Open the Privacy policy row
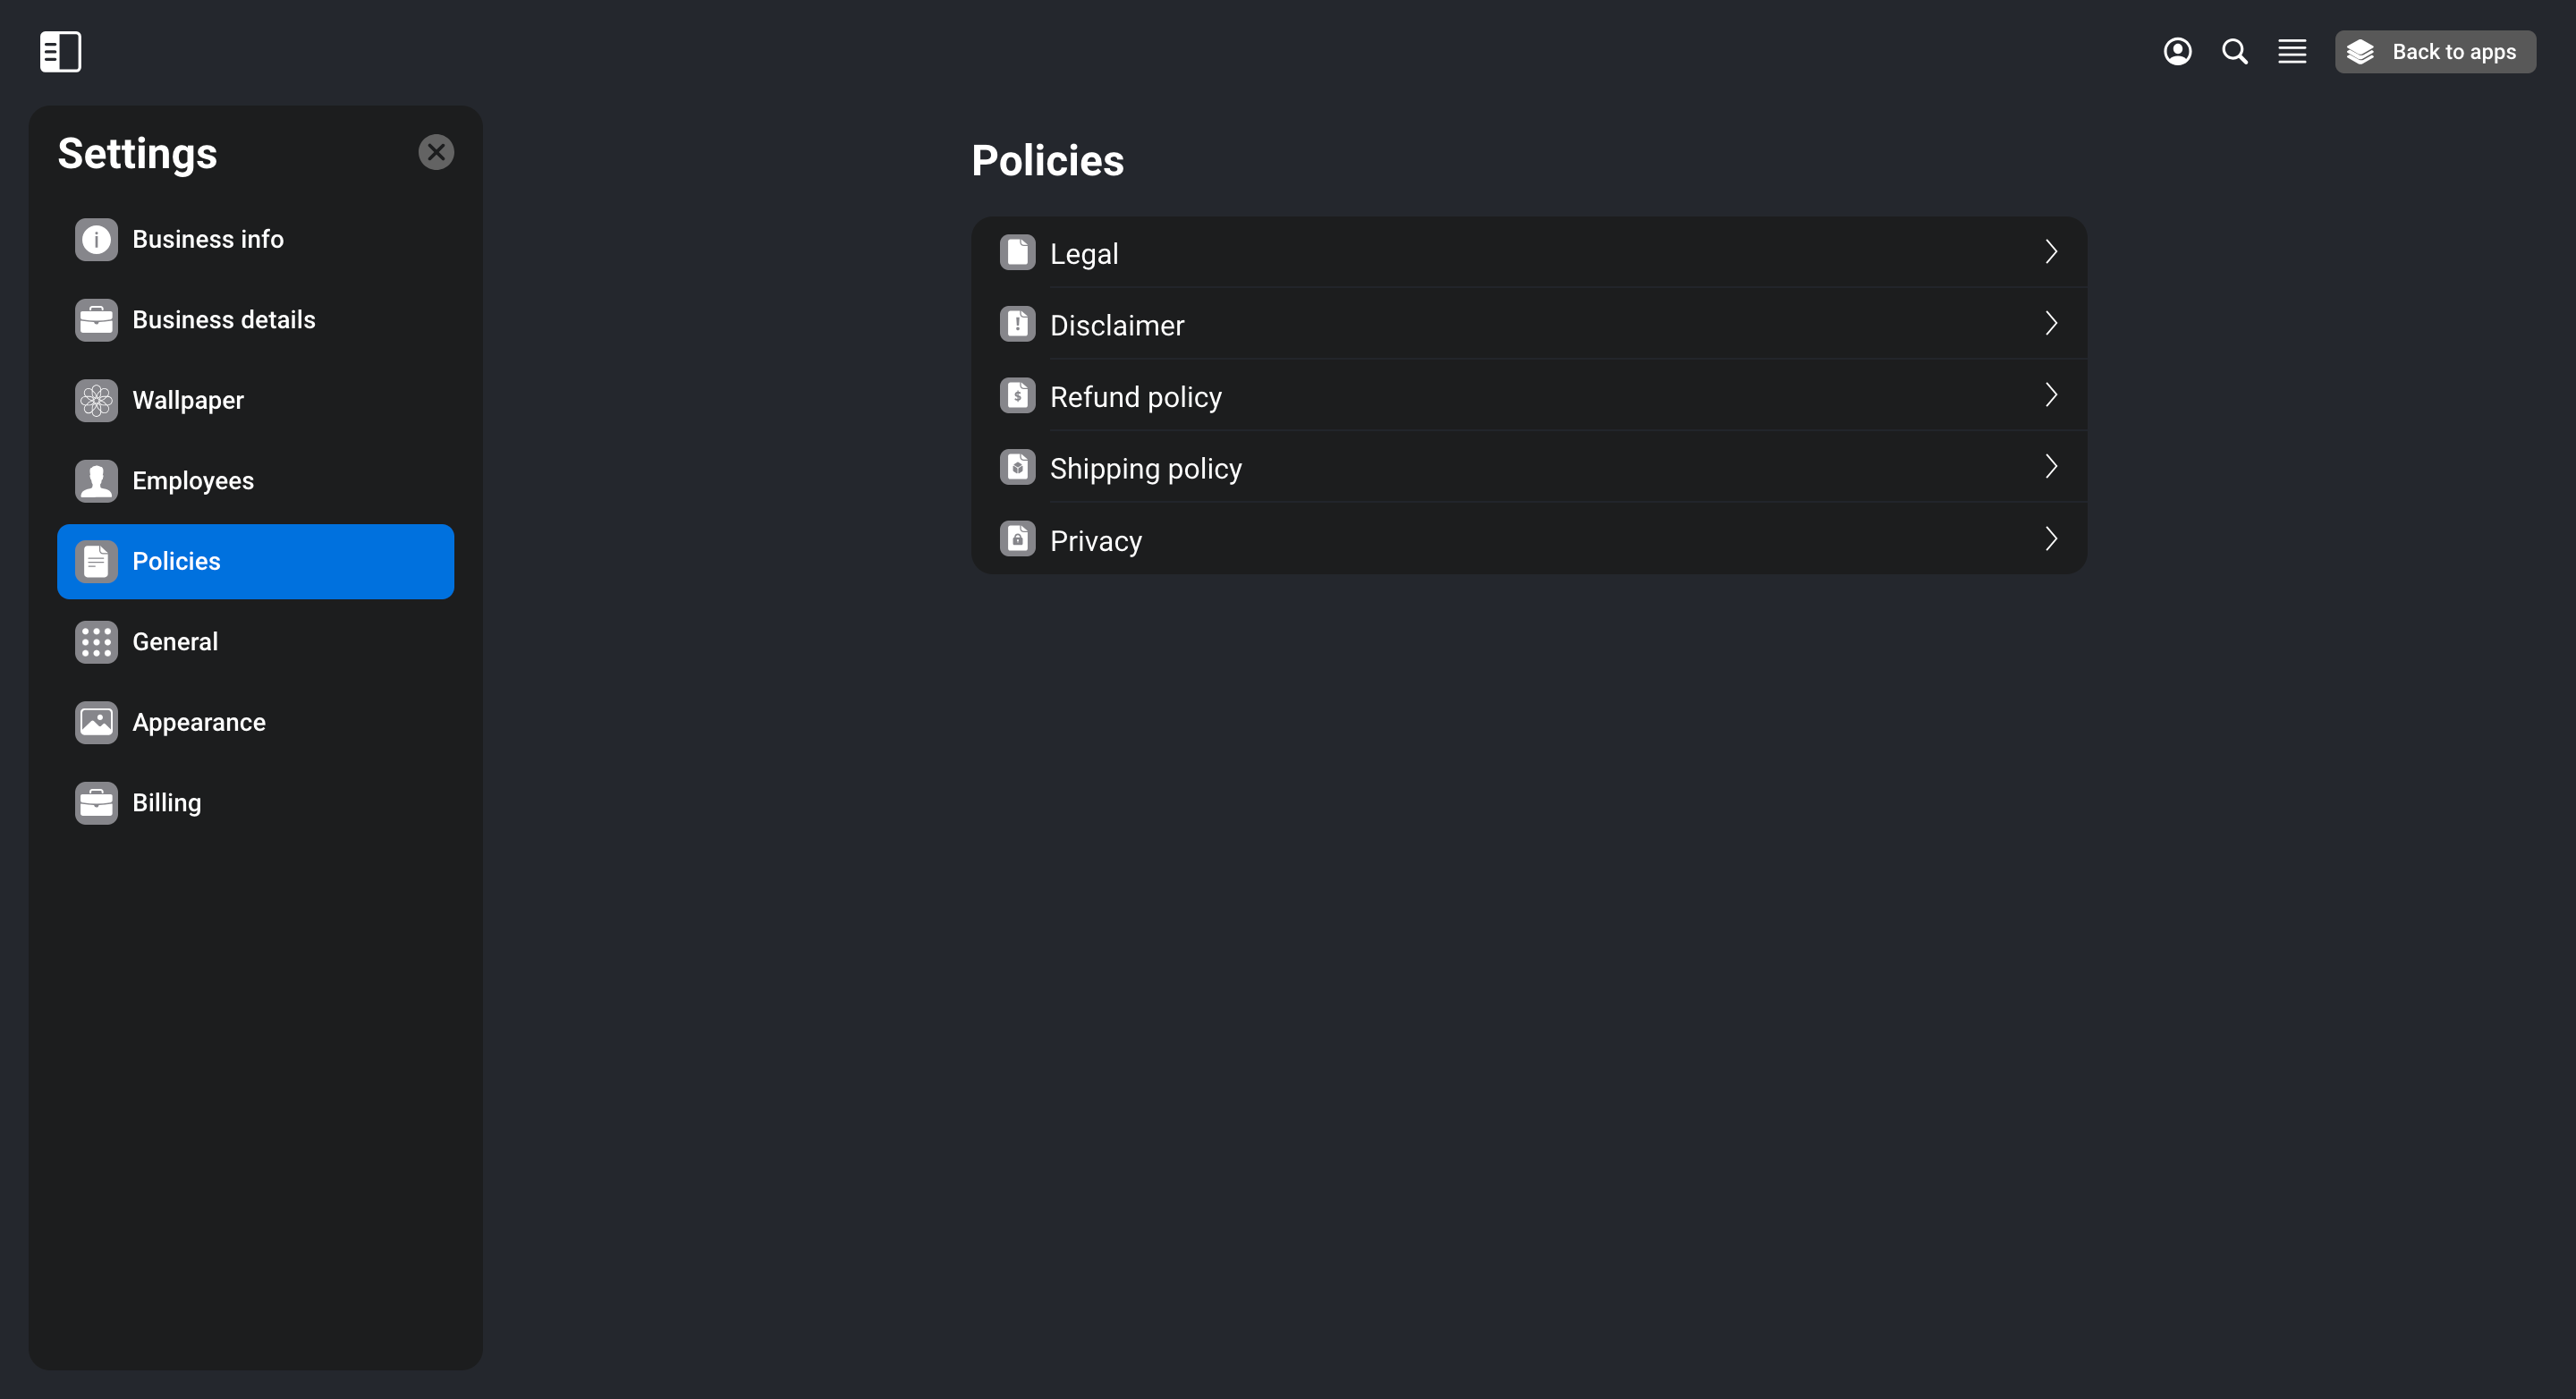This screenshot has width=2576, height=1399. click(1528, 540)
